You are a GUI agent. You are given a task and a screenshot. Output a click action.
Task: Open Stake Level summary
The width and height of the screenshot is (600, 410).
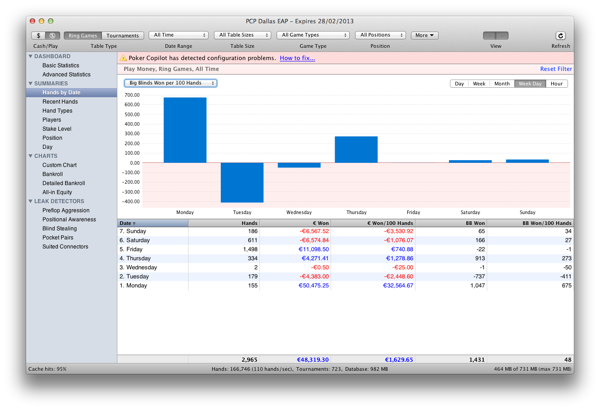57,129
